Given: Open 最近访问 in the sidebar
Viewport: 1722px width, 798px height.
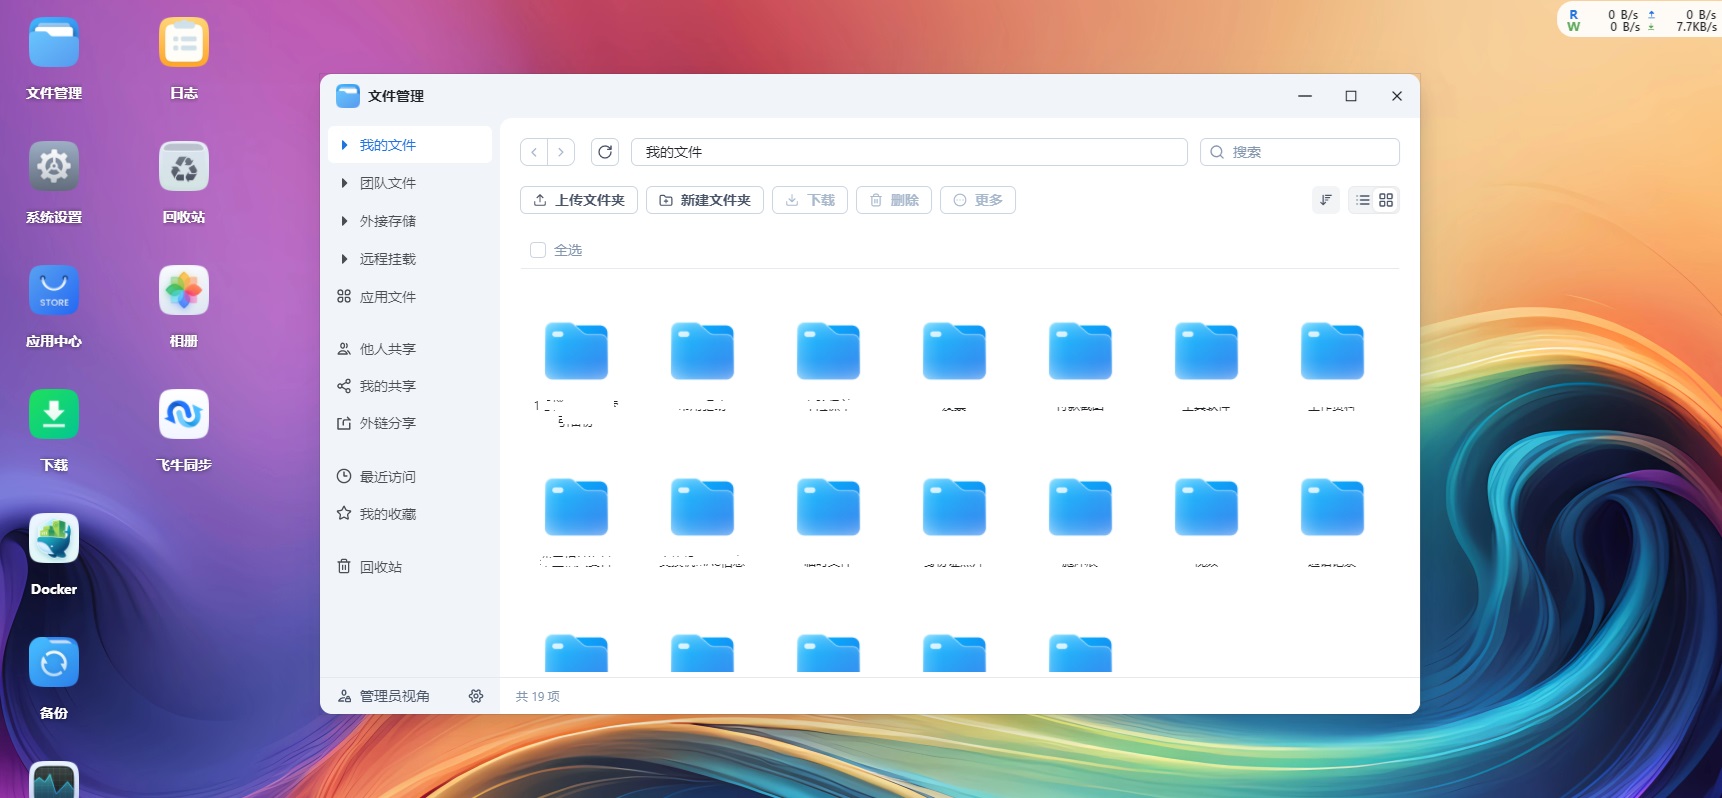Looking at the screenshot, I should click(x=387, y=477).
